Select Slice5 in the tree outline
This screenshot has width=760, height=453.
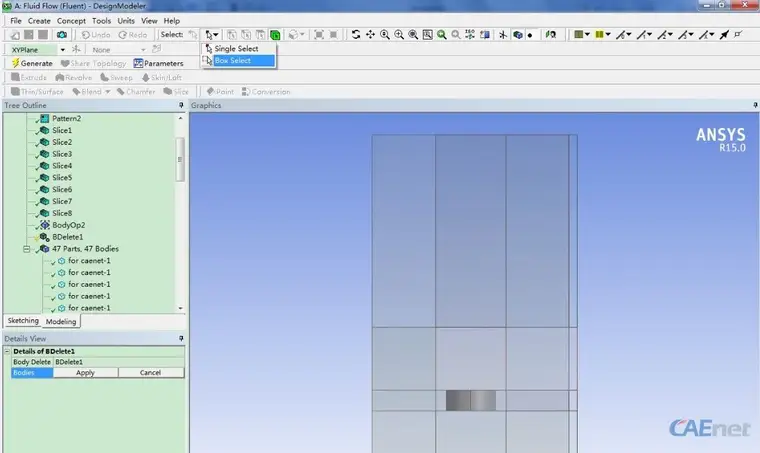pyautogui.click(x=62, y=178)
